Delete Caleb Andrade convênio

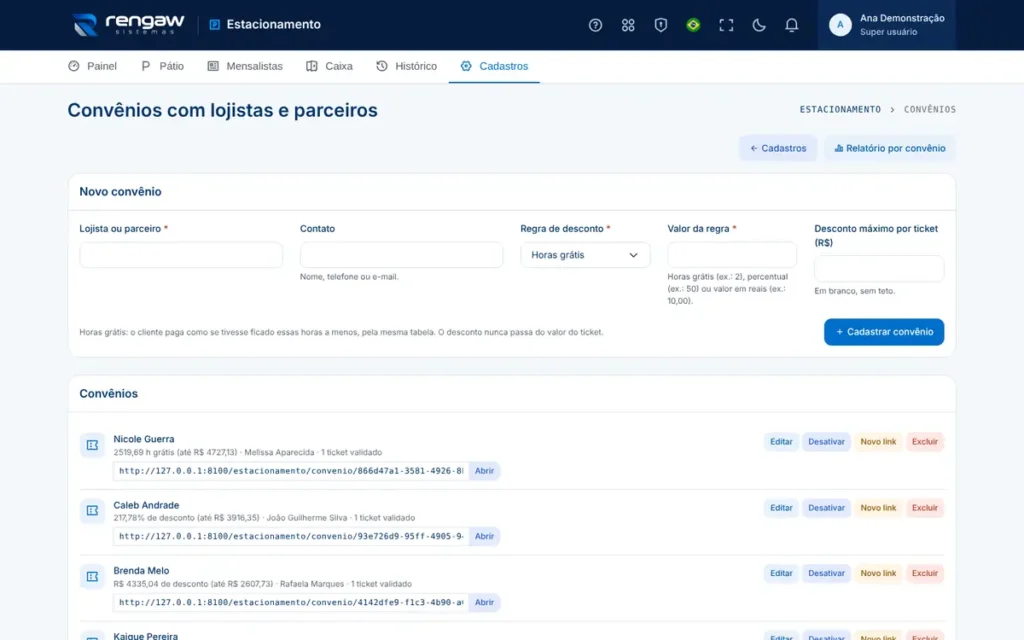[x=925, y=507]
